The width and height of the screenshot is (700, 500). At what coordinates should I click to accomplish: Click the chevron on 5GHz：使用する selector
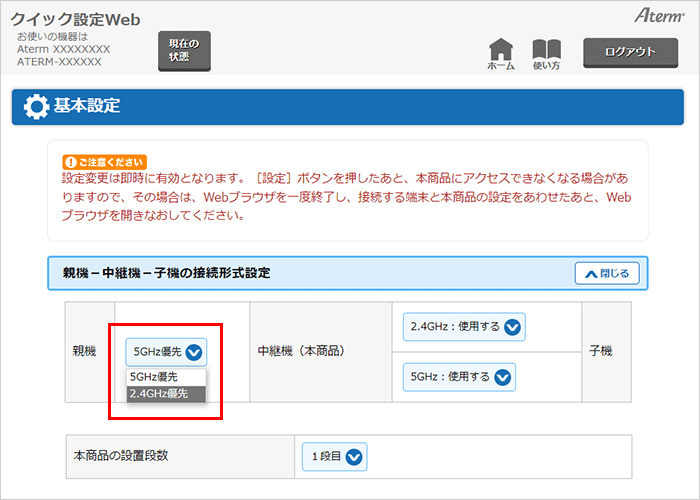point(503,377)
